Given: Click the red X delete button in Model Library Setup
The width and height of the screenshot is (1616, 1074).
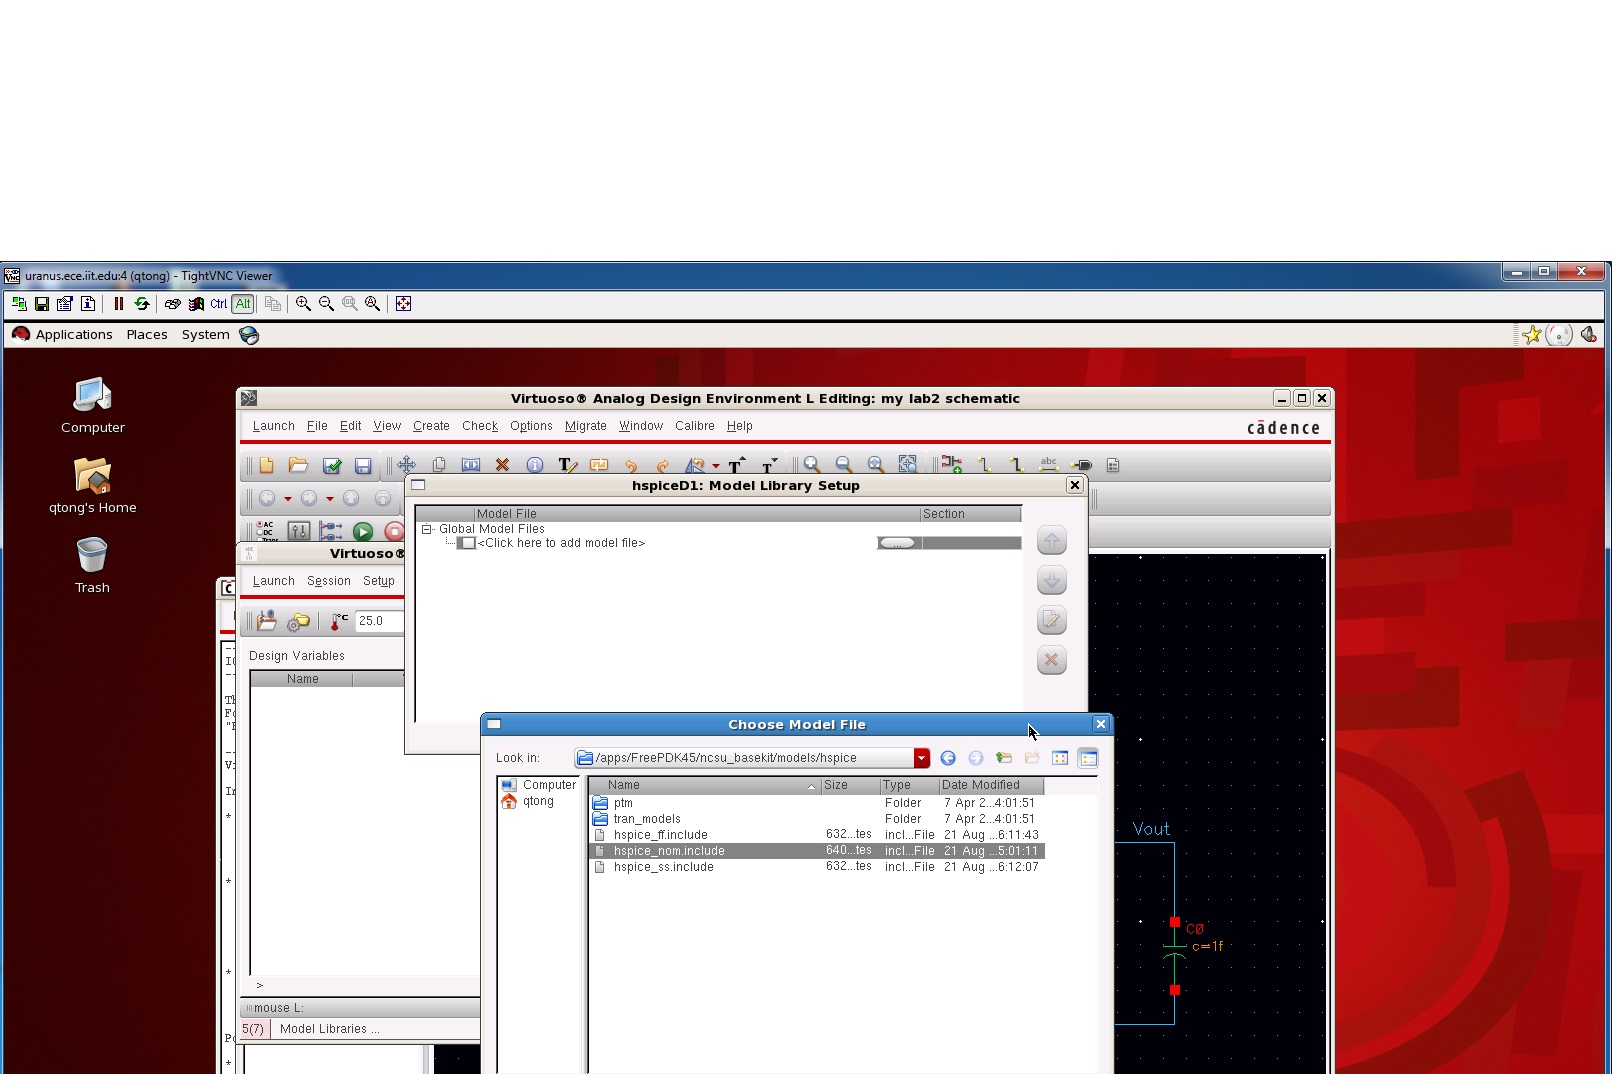Looking at the screenshot, I should pyautogui.click(x=1051, y=660).
